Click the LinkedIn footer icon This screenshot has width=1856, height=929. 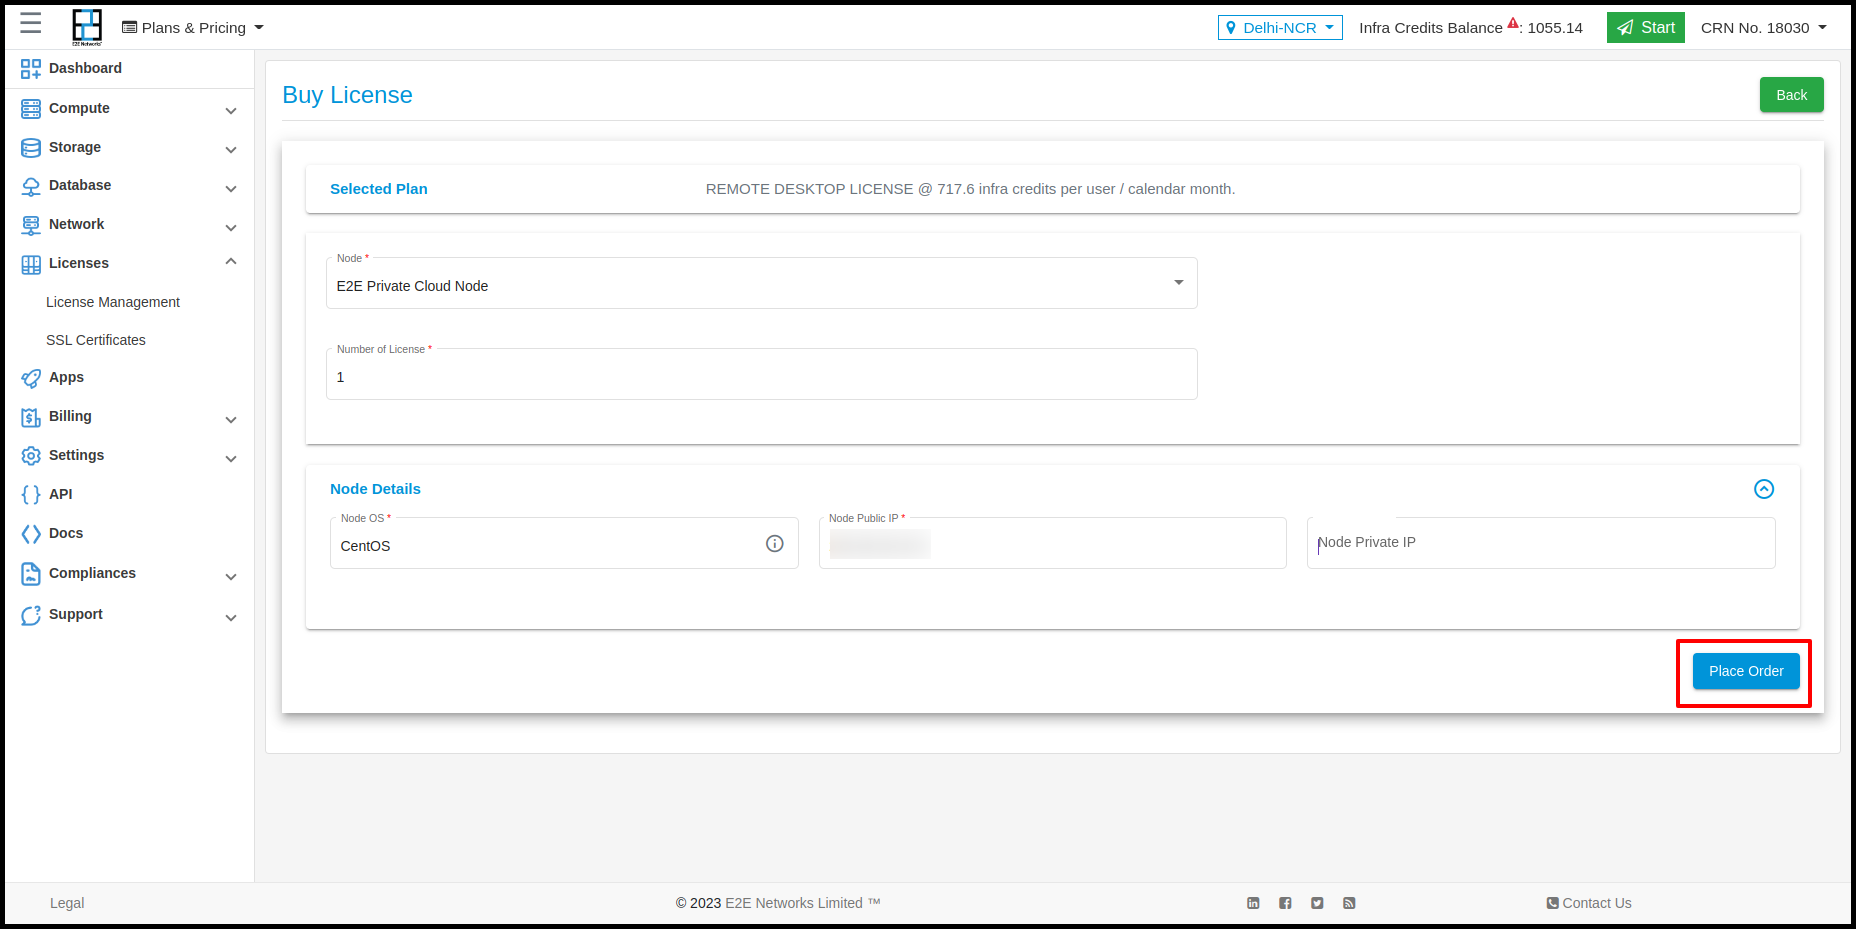tap(1253, 903)
